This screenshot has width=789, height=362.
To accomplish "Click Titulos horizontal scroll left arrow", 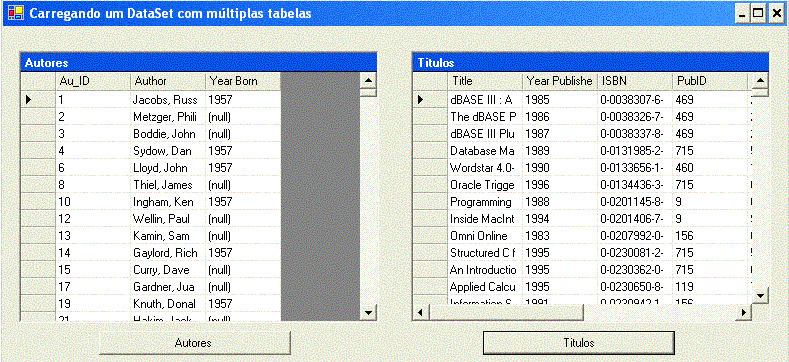I will [x=420, y=313].
